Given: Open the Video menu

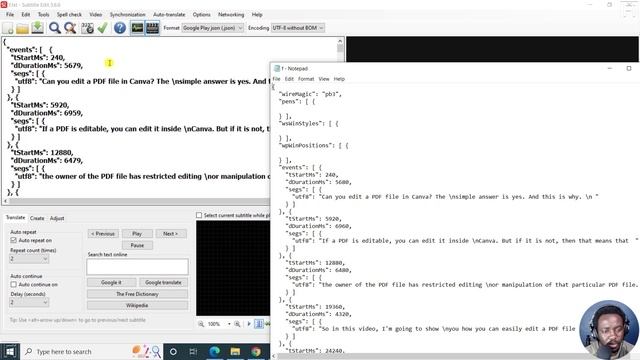Looking at the screenshot, I should pos(96,15).
